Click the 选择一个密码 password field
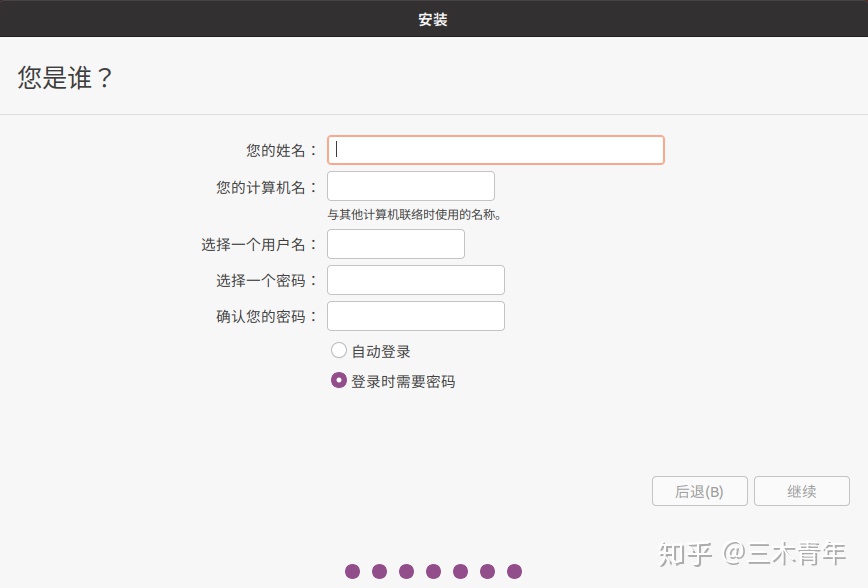868x588 pixels. pos(416,280)
